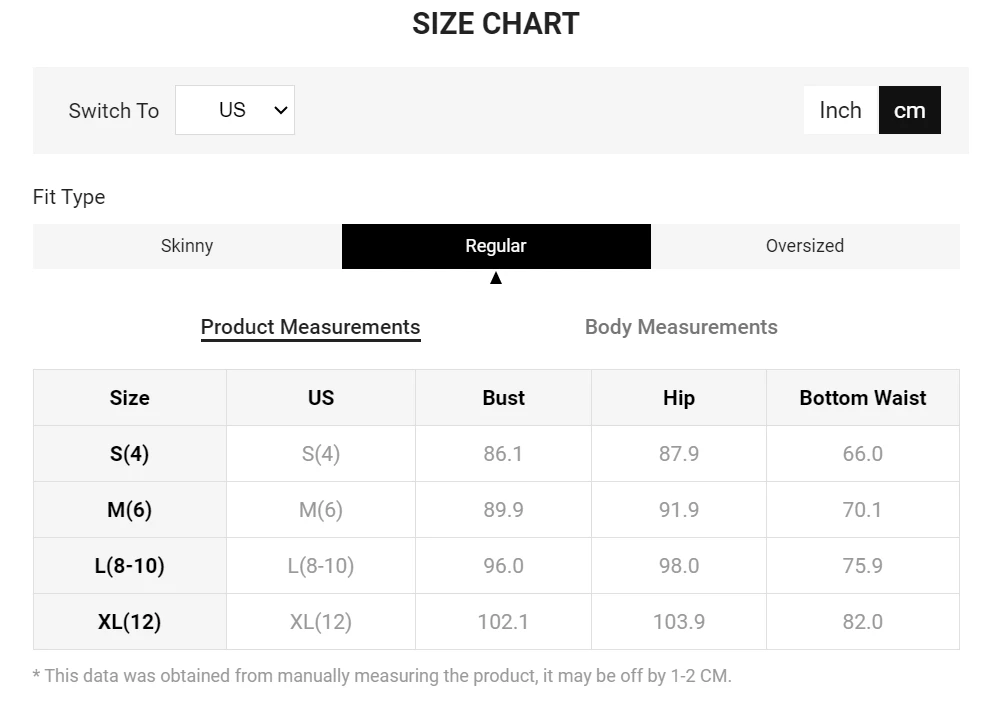Choose the Oversized fit type
Image resolution: width=982 pixels, height=709 pixels.
(805, 246)
